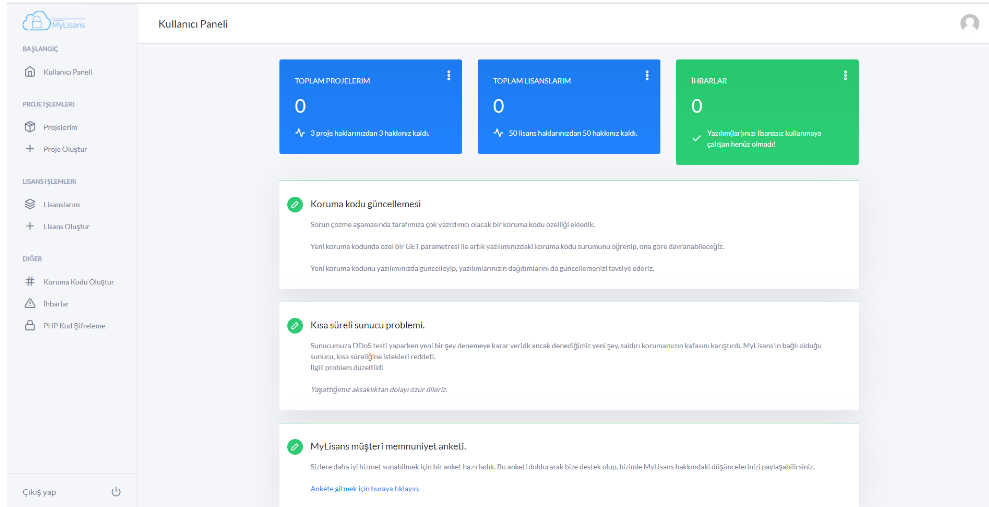Image resolution: width=989 pixels, height=507 pixels.
Task: Click the İhbarlar green card title
Action: (x=710, y=81)
